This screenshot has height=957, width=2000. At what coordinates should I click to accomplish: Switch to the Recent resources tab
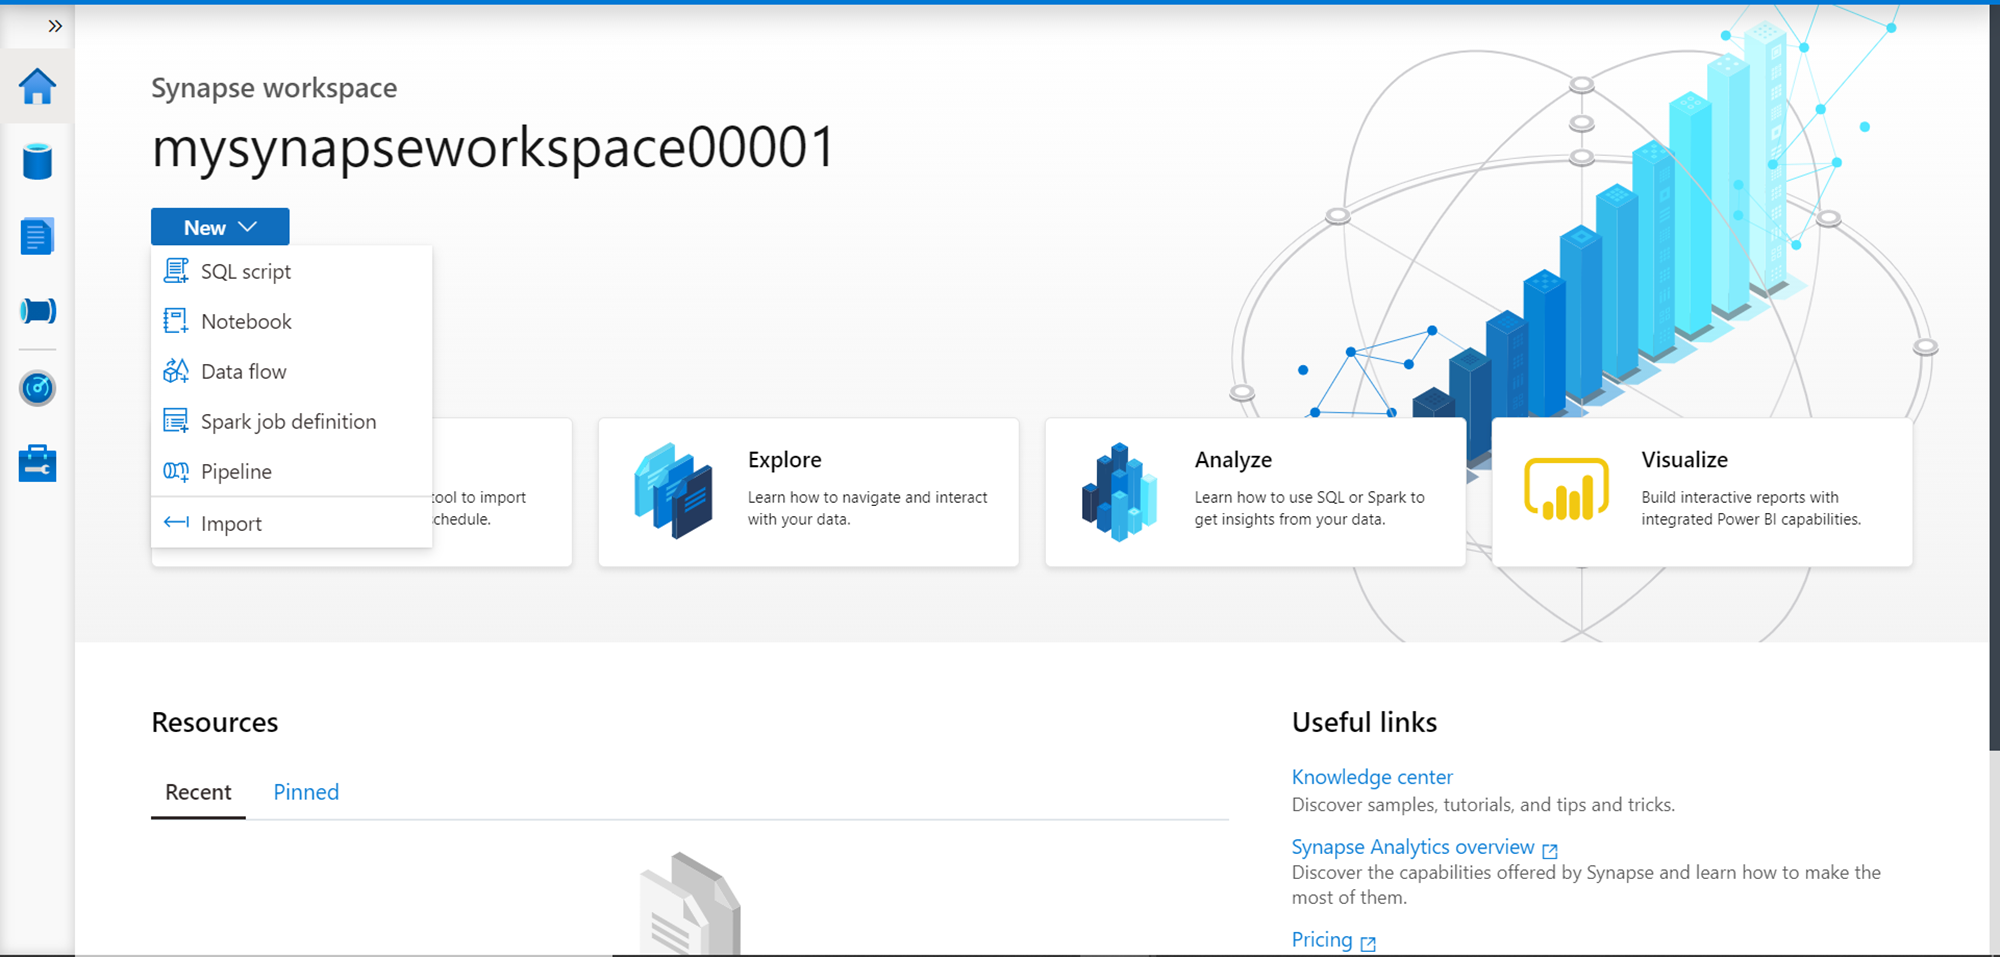[x=198, y=792]
